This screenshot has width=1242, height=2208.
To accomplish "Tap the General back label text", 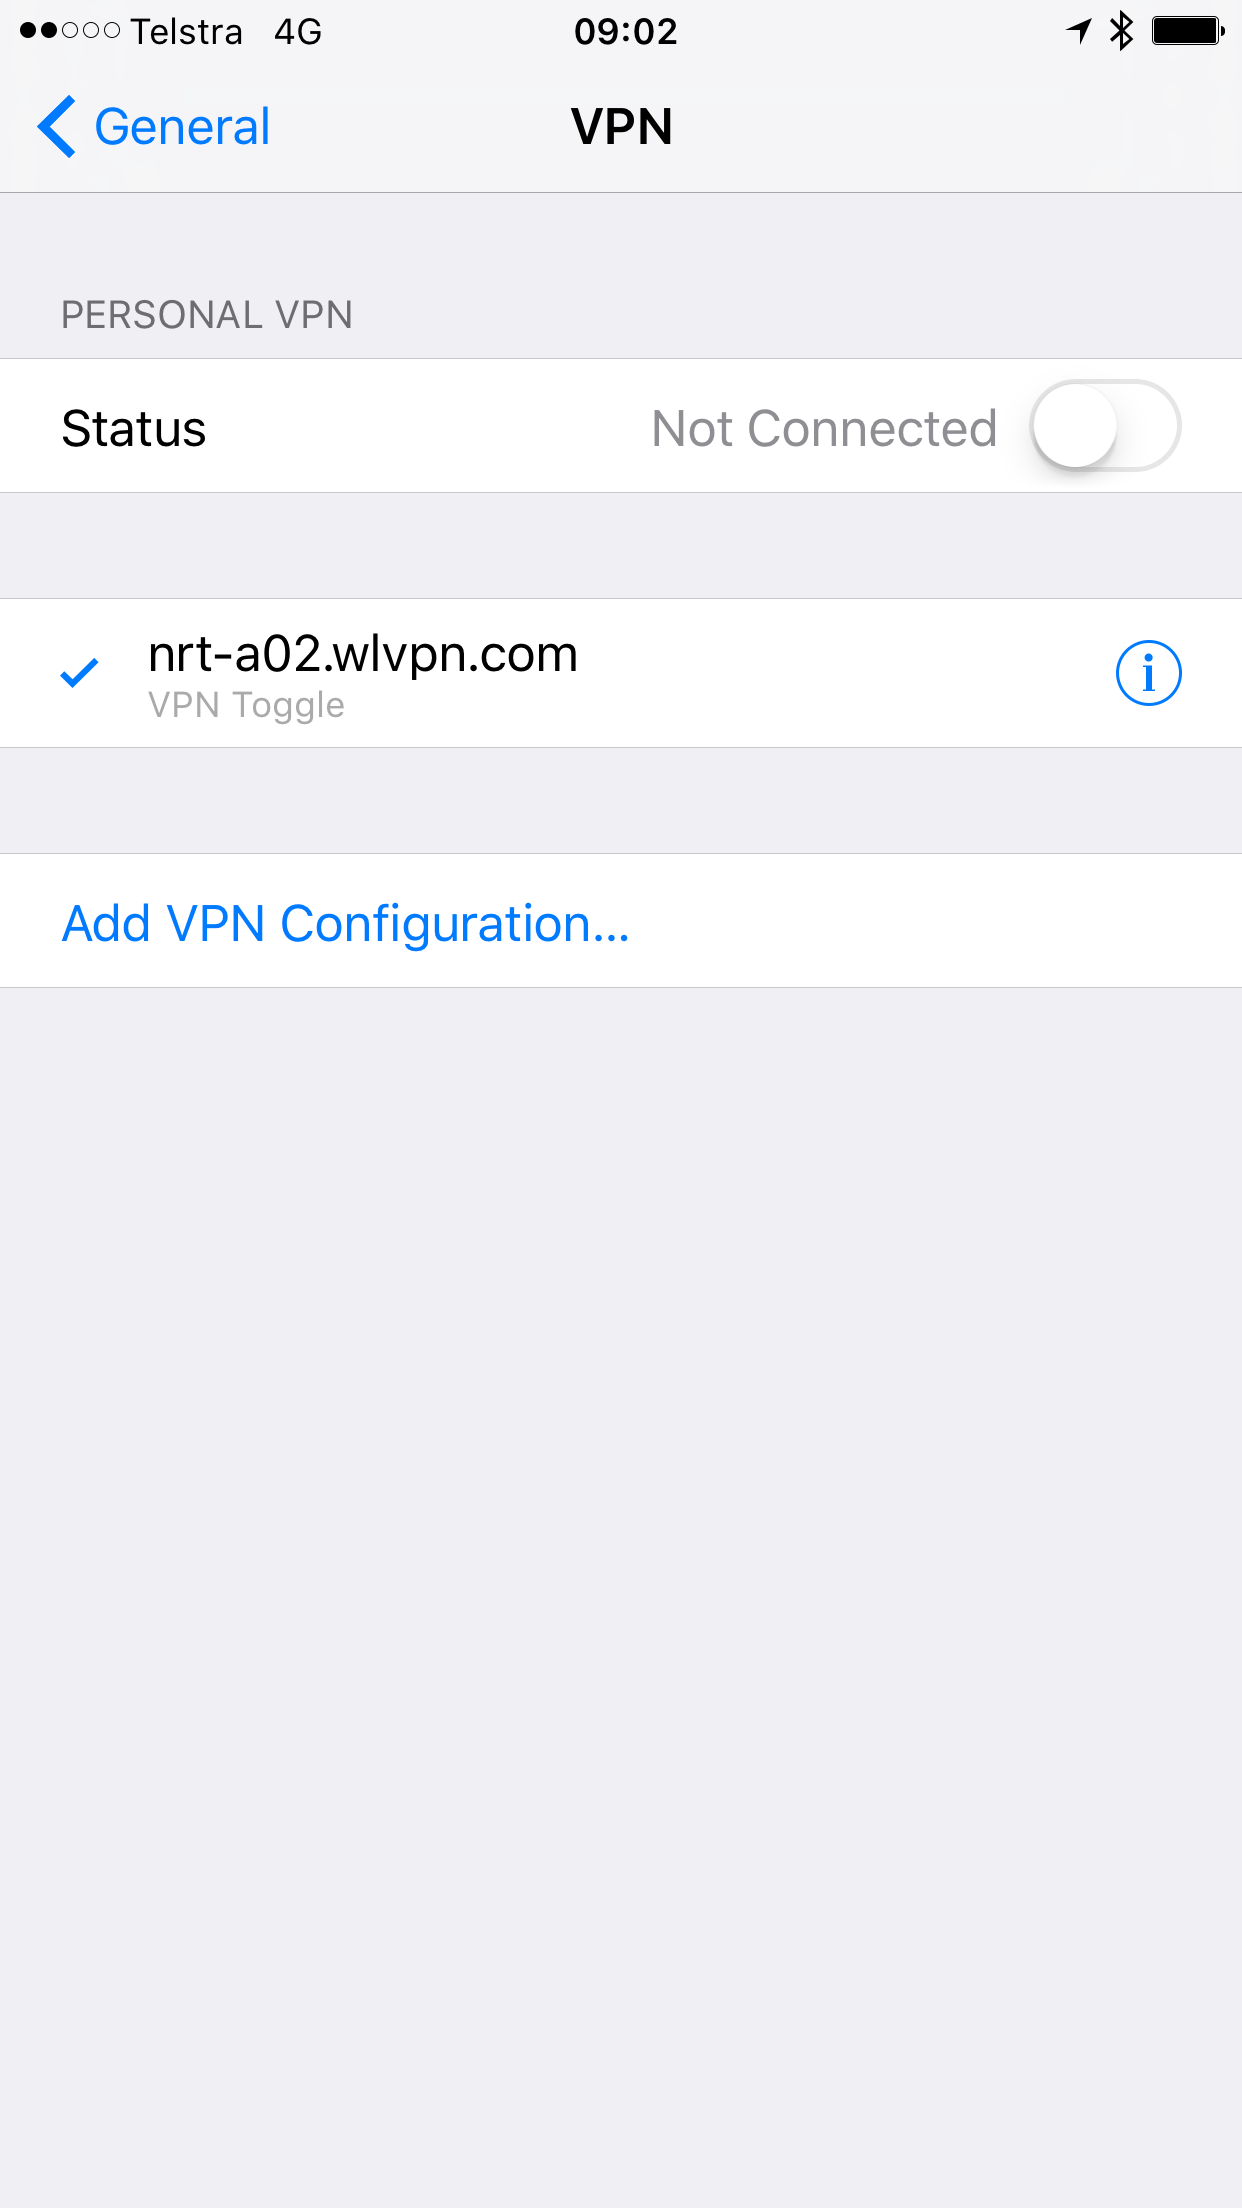I will point(182,127).
